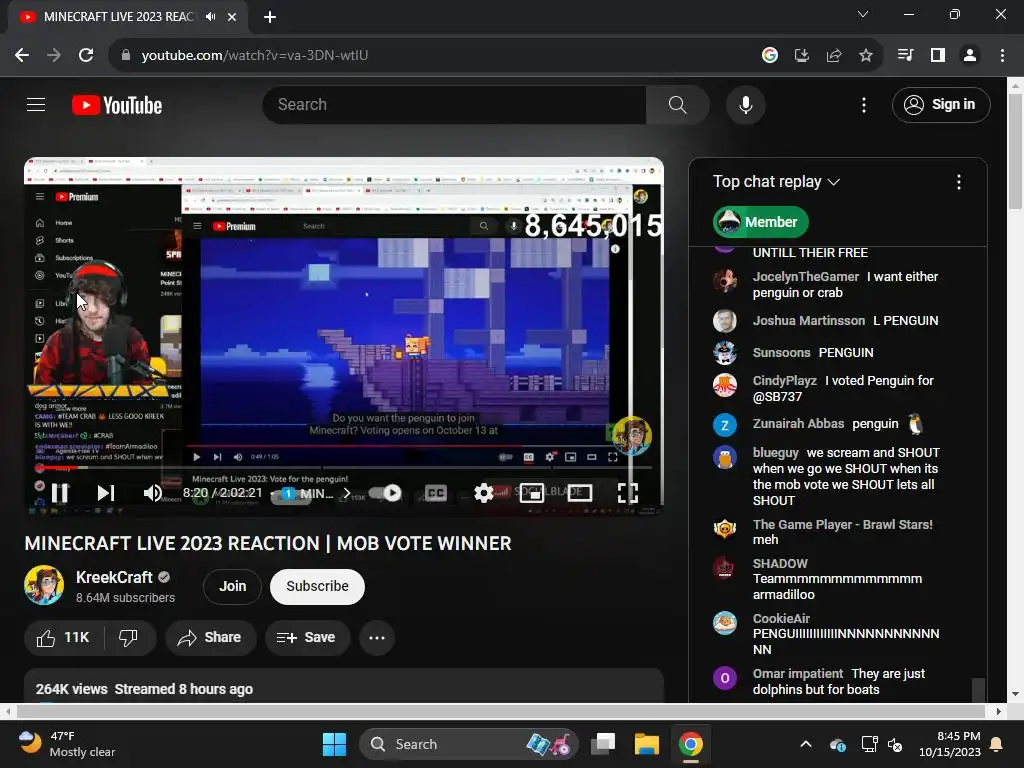Like the video
This screenshot has height=768, width=1024.
pyautogui.click(x=63, y=637)
